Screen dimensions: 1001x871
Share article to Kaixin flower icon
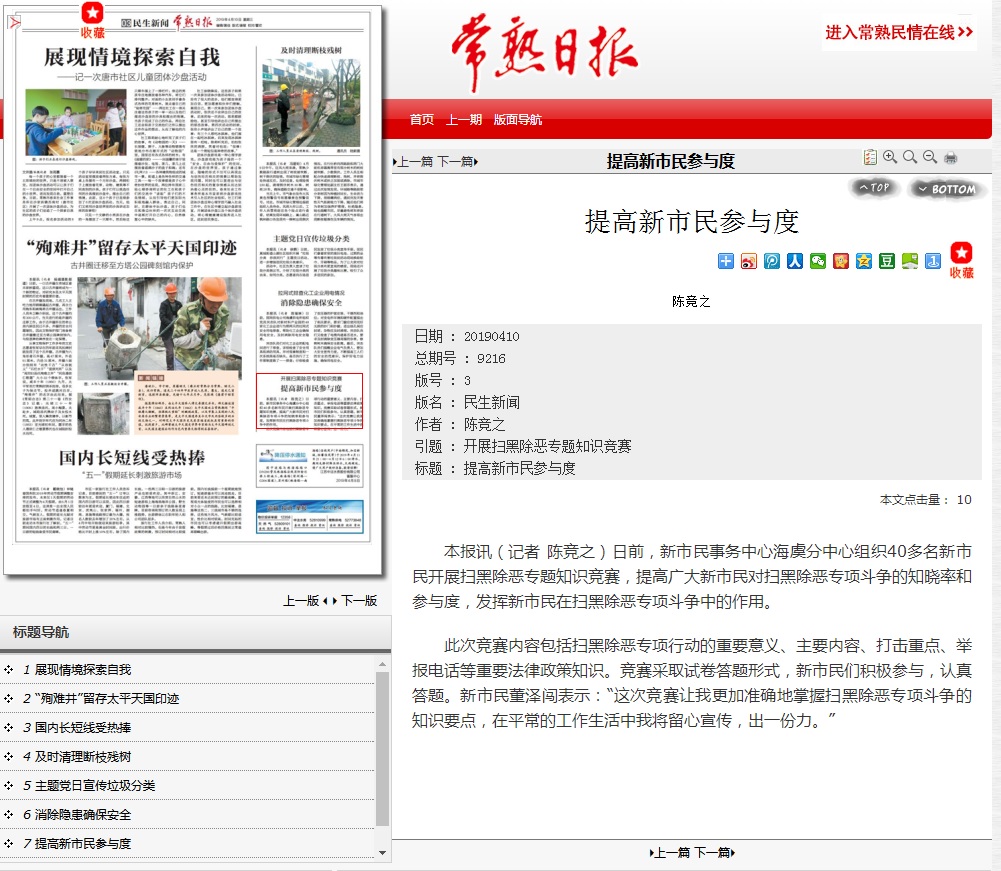[x=841, y=261]
